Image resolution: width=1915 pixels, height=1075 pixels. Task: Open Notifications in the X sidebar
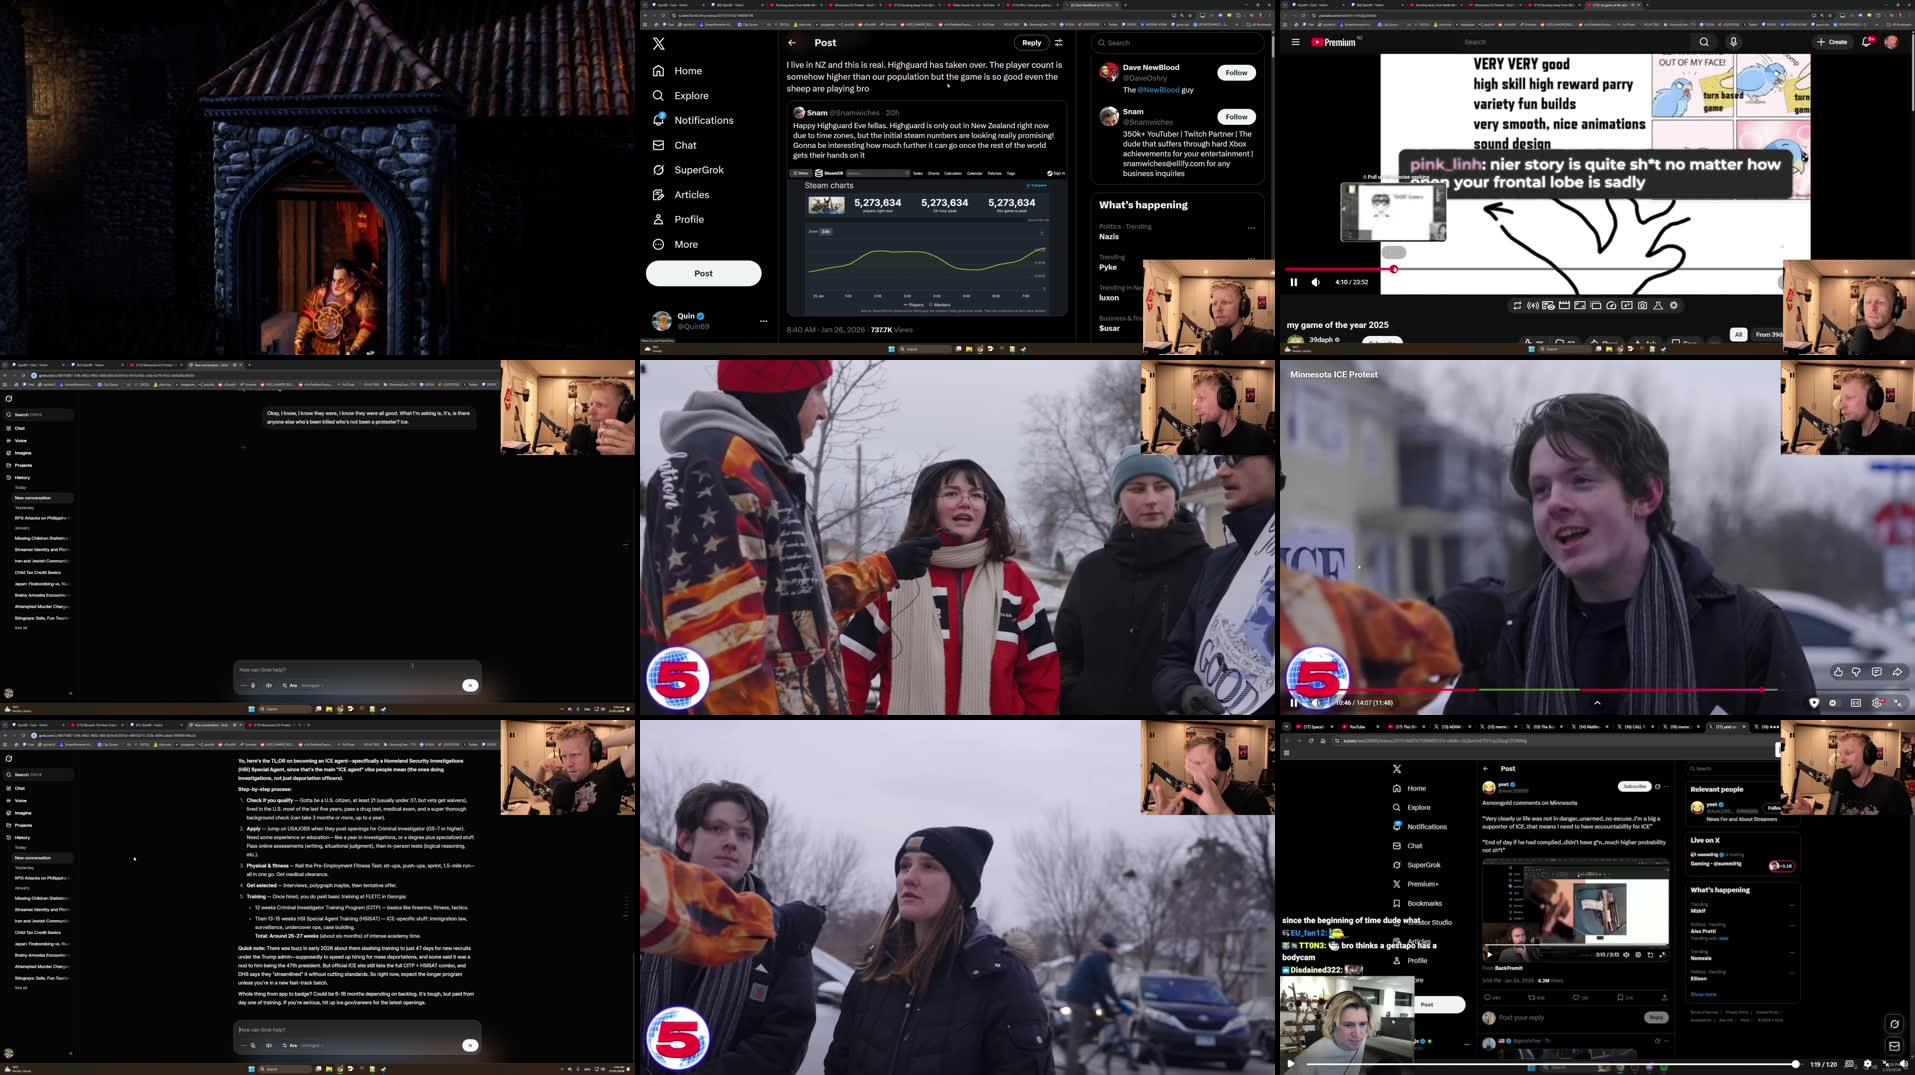click(703, 120)
